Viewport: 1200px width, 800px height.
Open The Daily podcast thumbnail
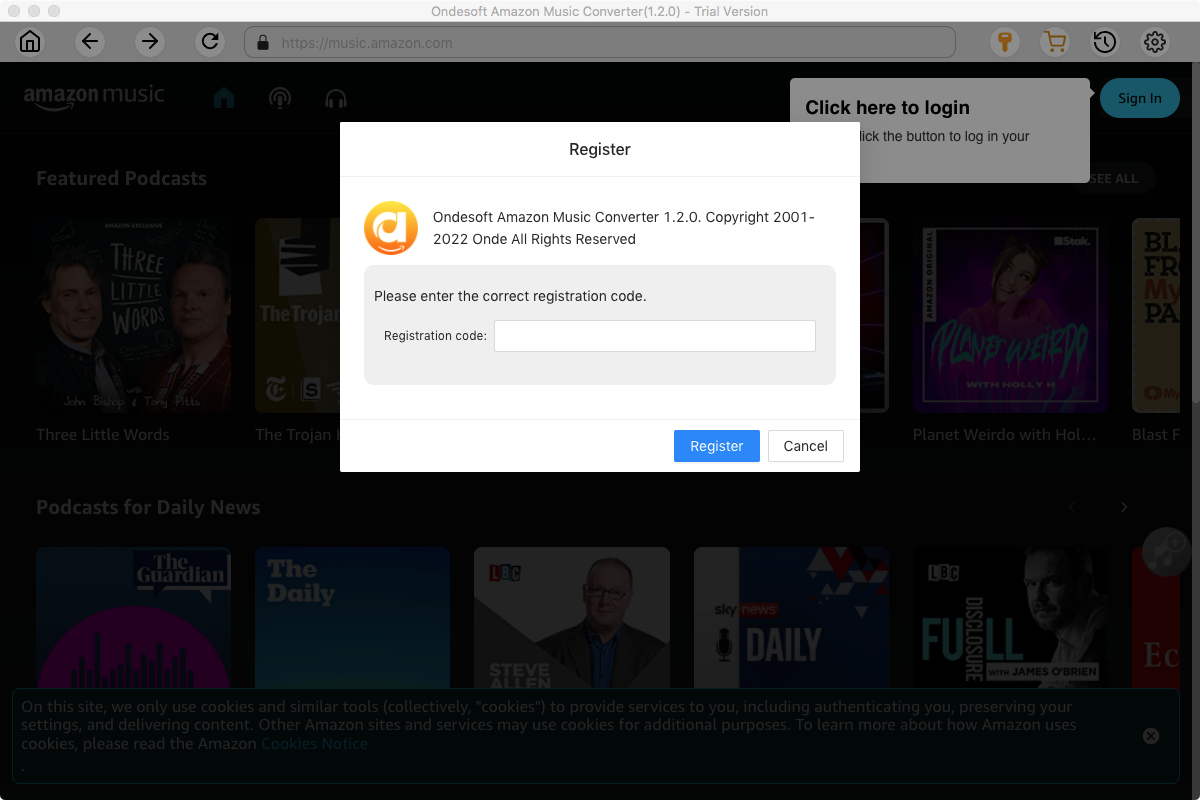(x=353, y=618)
